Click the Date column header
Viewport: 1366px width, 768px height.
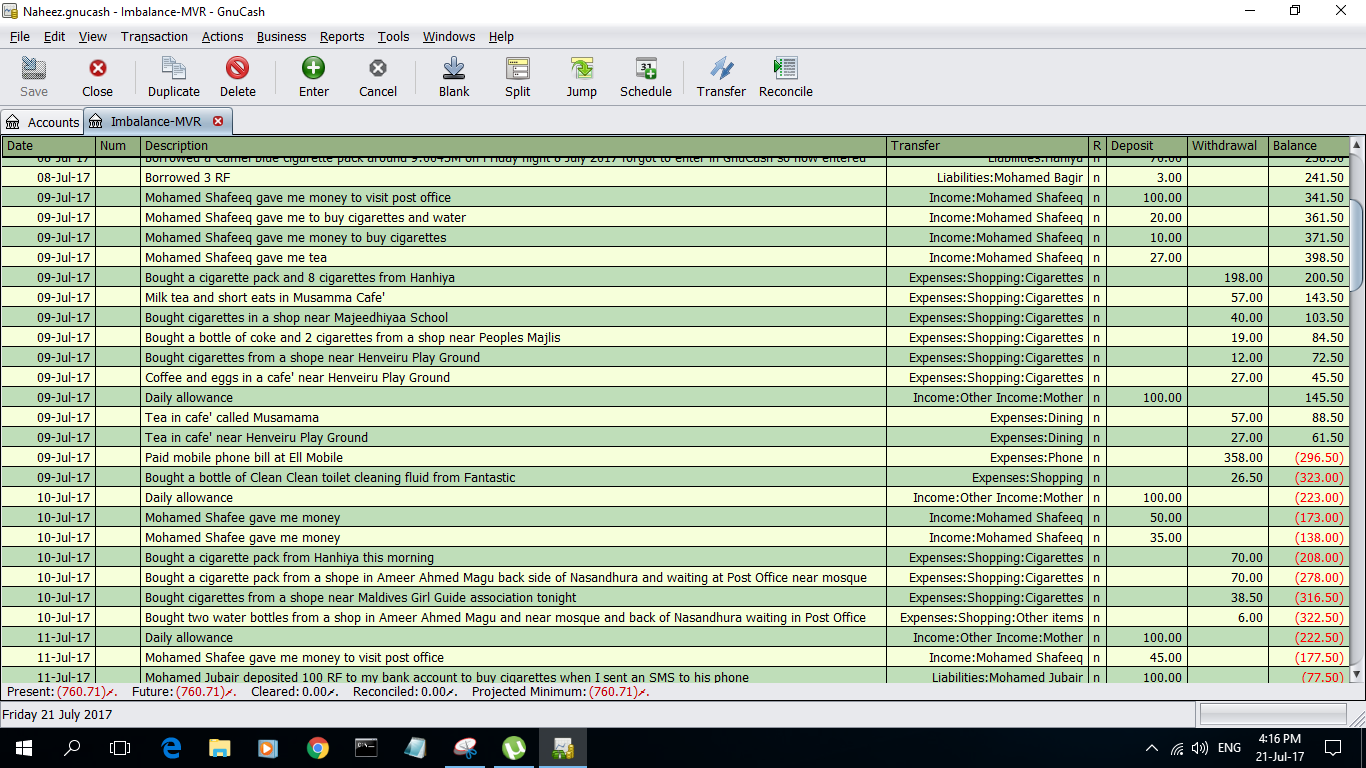click(x=49, y=146)
